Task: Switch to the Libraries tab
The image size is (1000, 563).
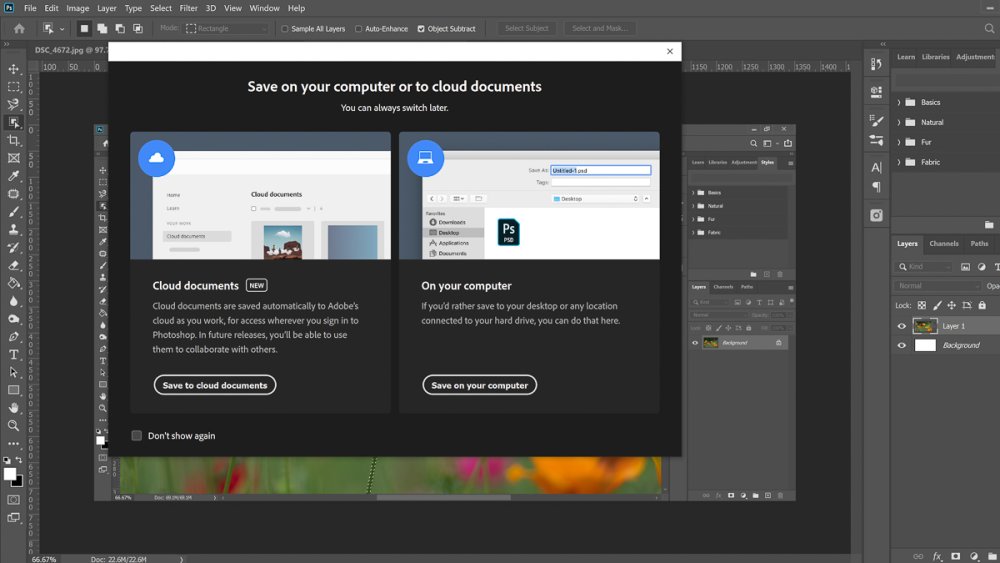Action: [x=936, y=57]
